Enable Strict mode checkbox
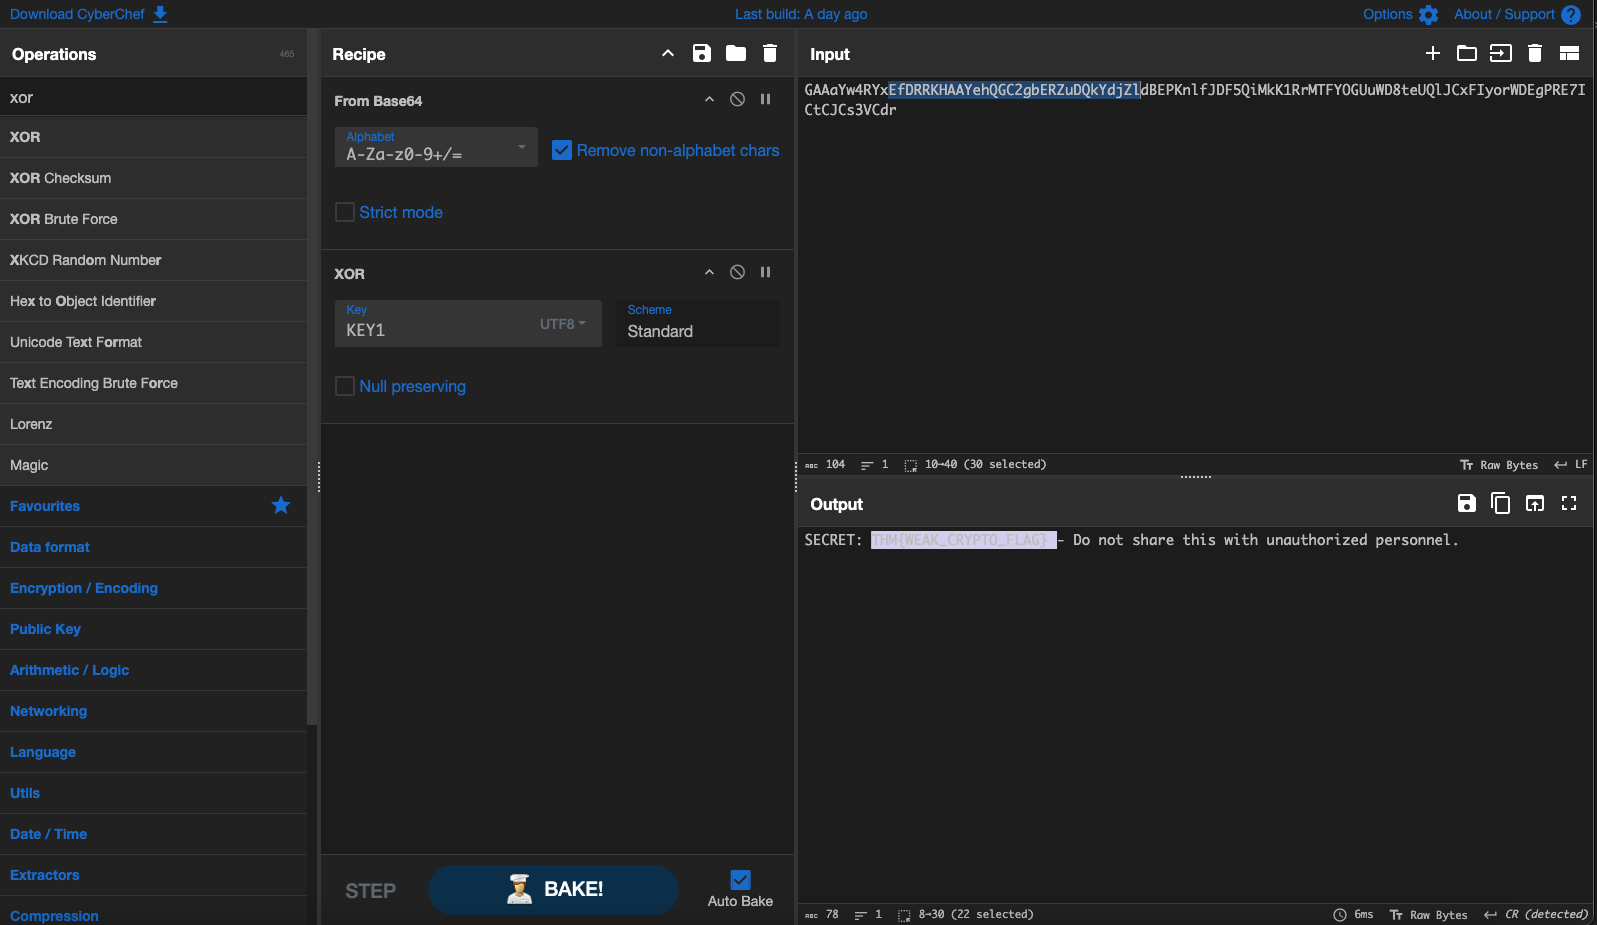 click(345, 212)
